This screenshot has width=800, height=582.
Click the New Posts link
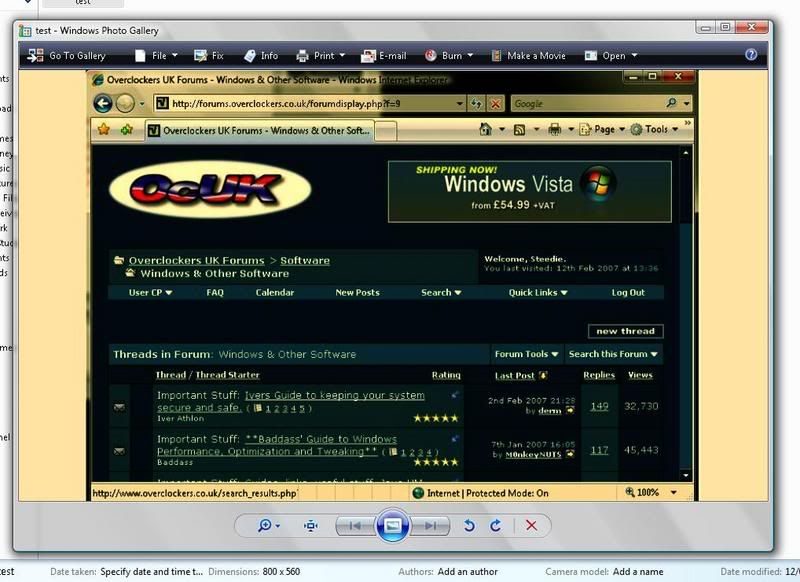click(357, 292)
